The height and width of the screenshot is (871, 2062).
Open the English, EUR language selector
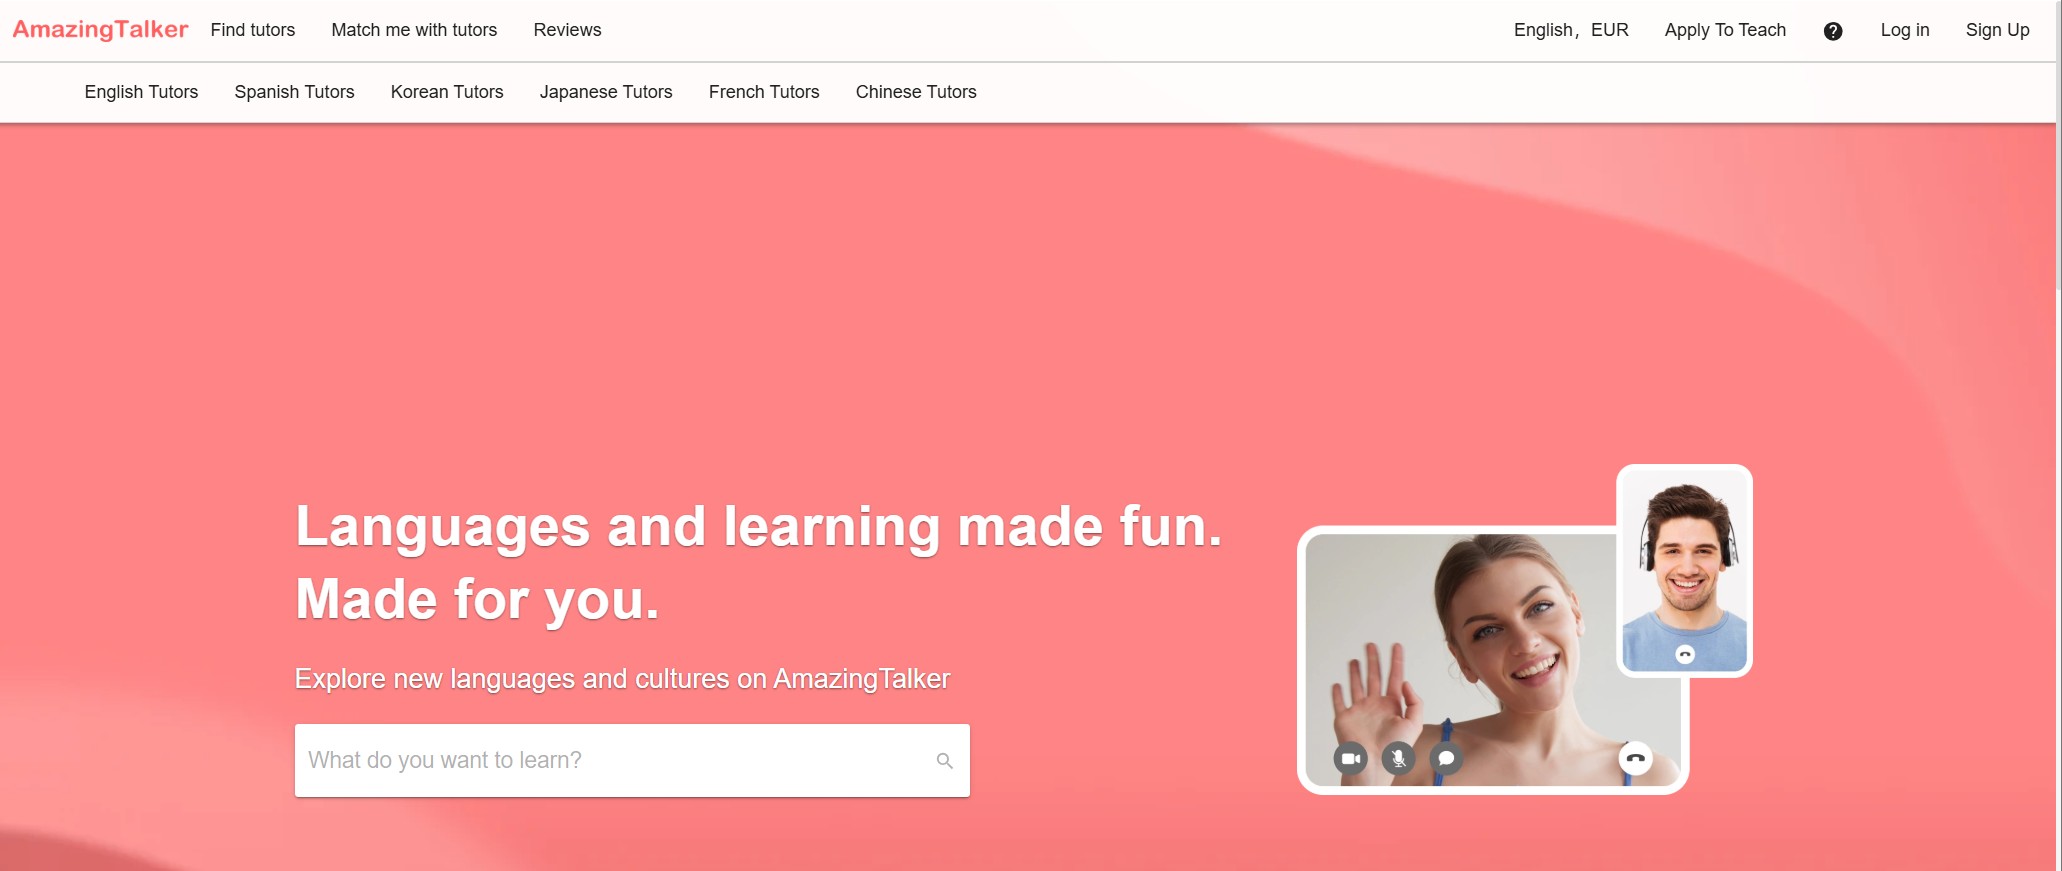pos(1570,30)
